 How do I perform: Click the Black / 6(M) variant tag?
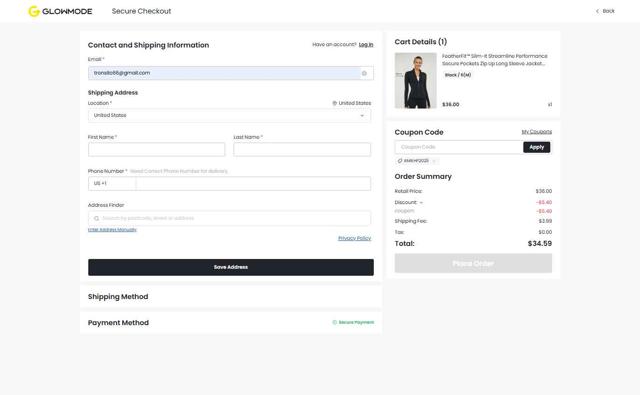458,75
